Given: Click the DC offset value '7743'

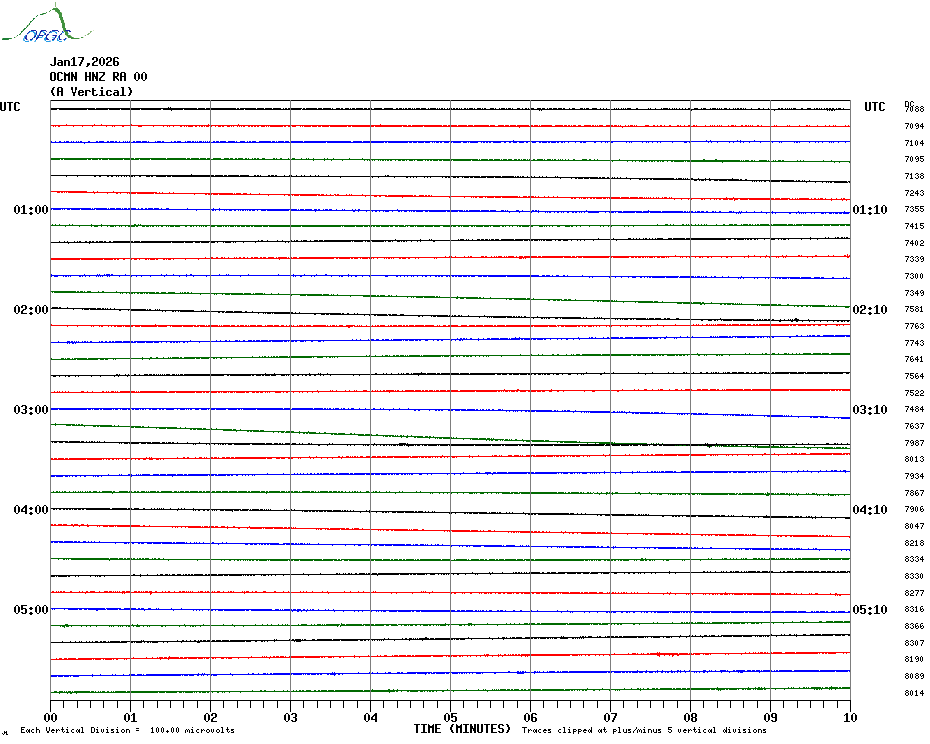Looking at the screenshot, I should pos(914,343).
